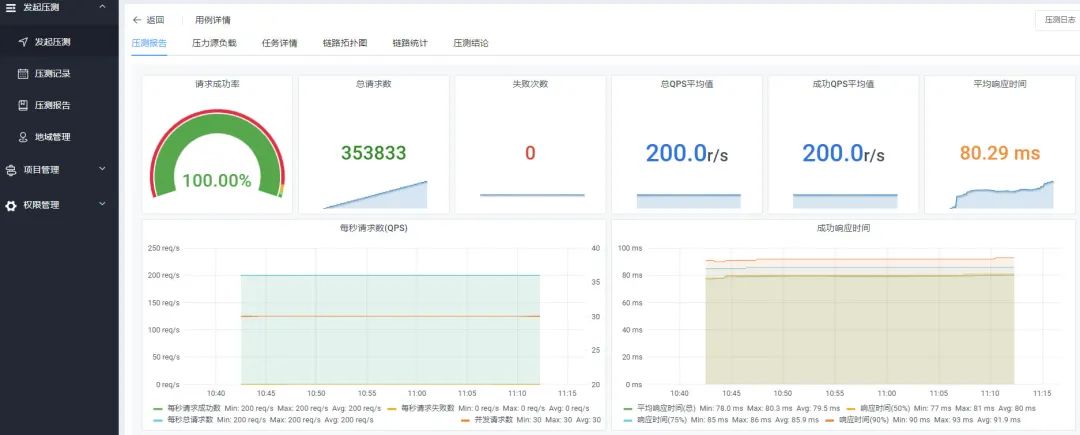Click the paper-plane icon beside 发起压测
Viewport: 1080px width, 435px height.
(23, 42)
